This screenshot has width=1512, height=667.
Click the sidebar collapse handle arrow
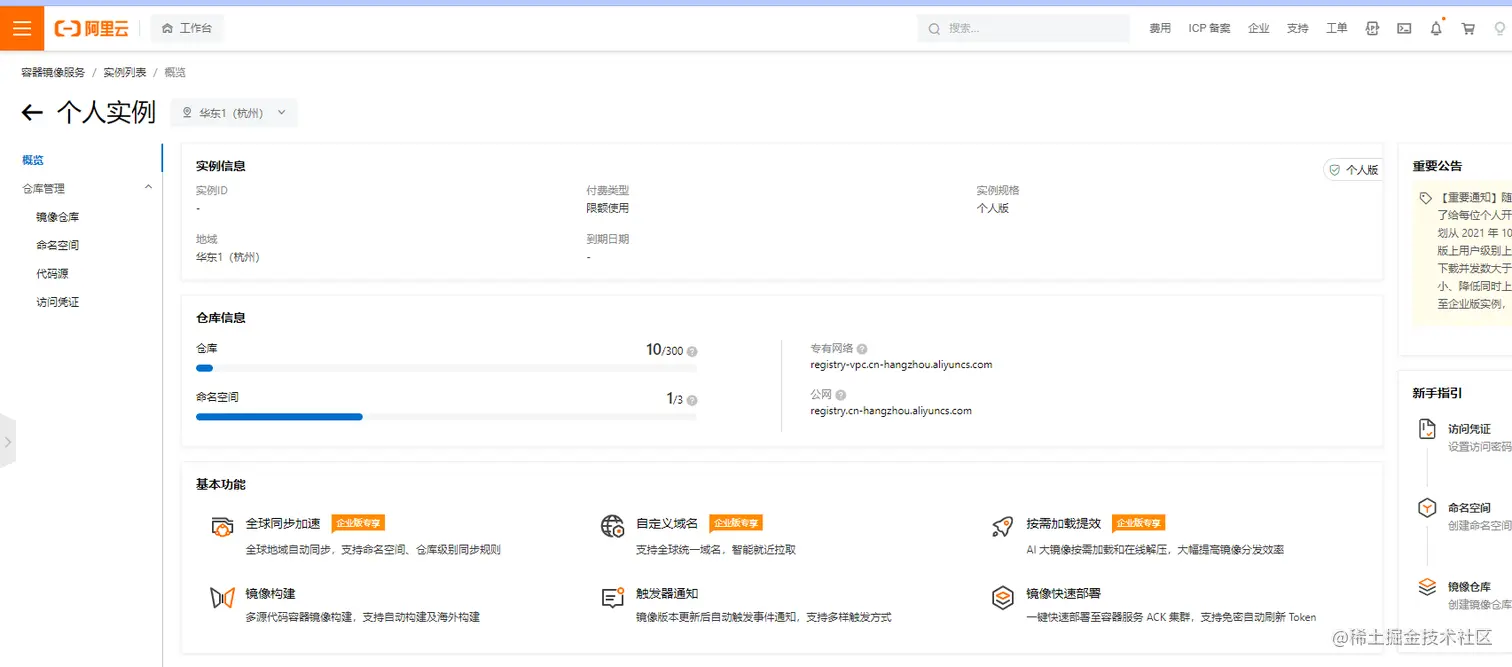point(8,441)
